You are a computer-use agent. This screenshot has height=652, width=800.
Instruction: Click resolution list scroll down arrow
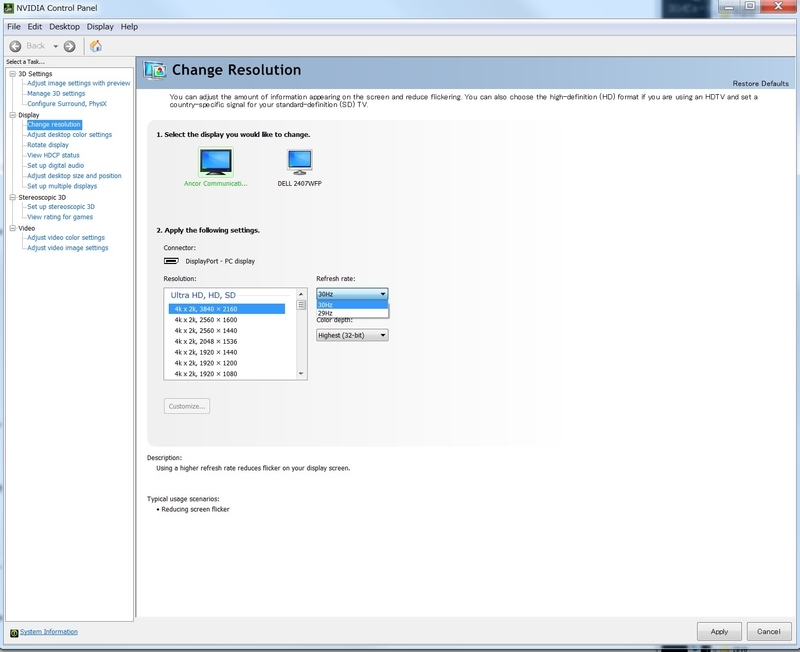tap(301, 373)
